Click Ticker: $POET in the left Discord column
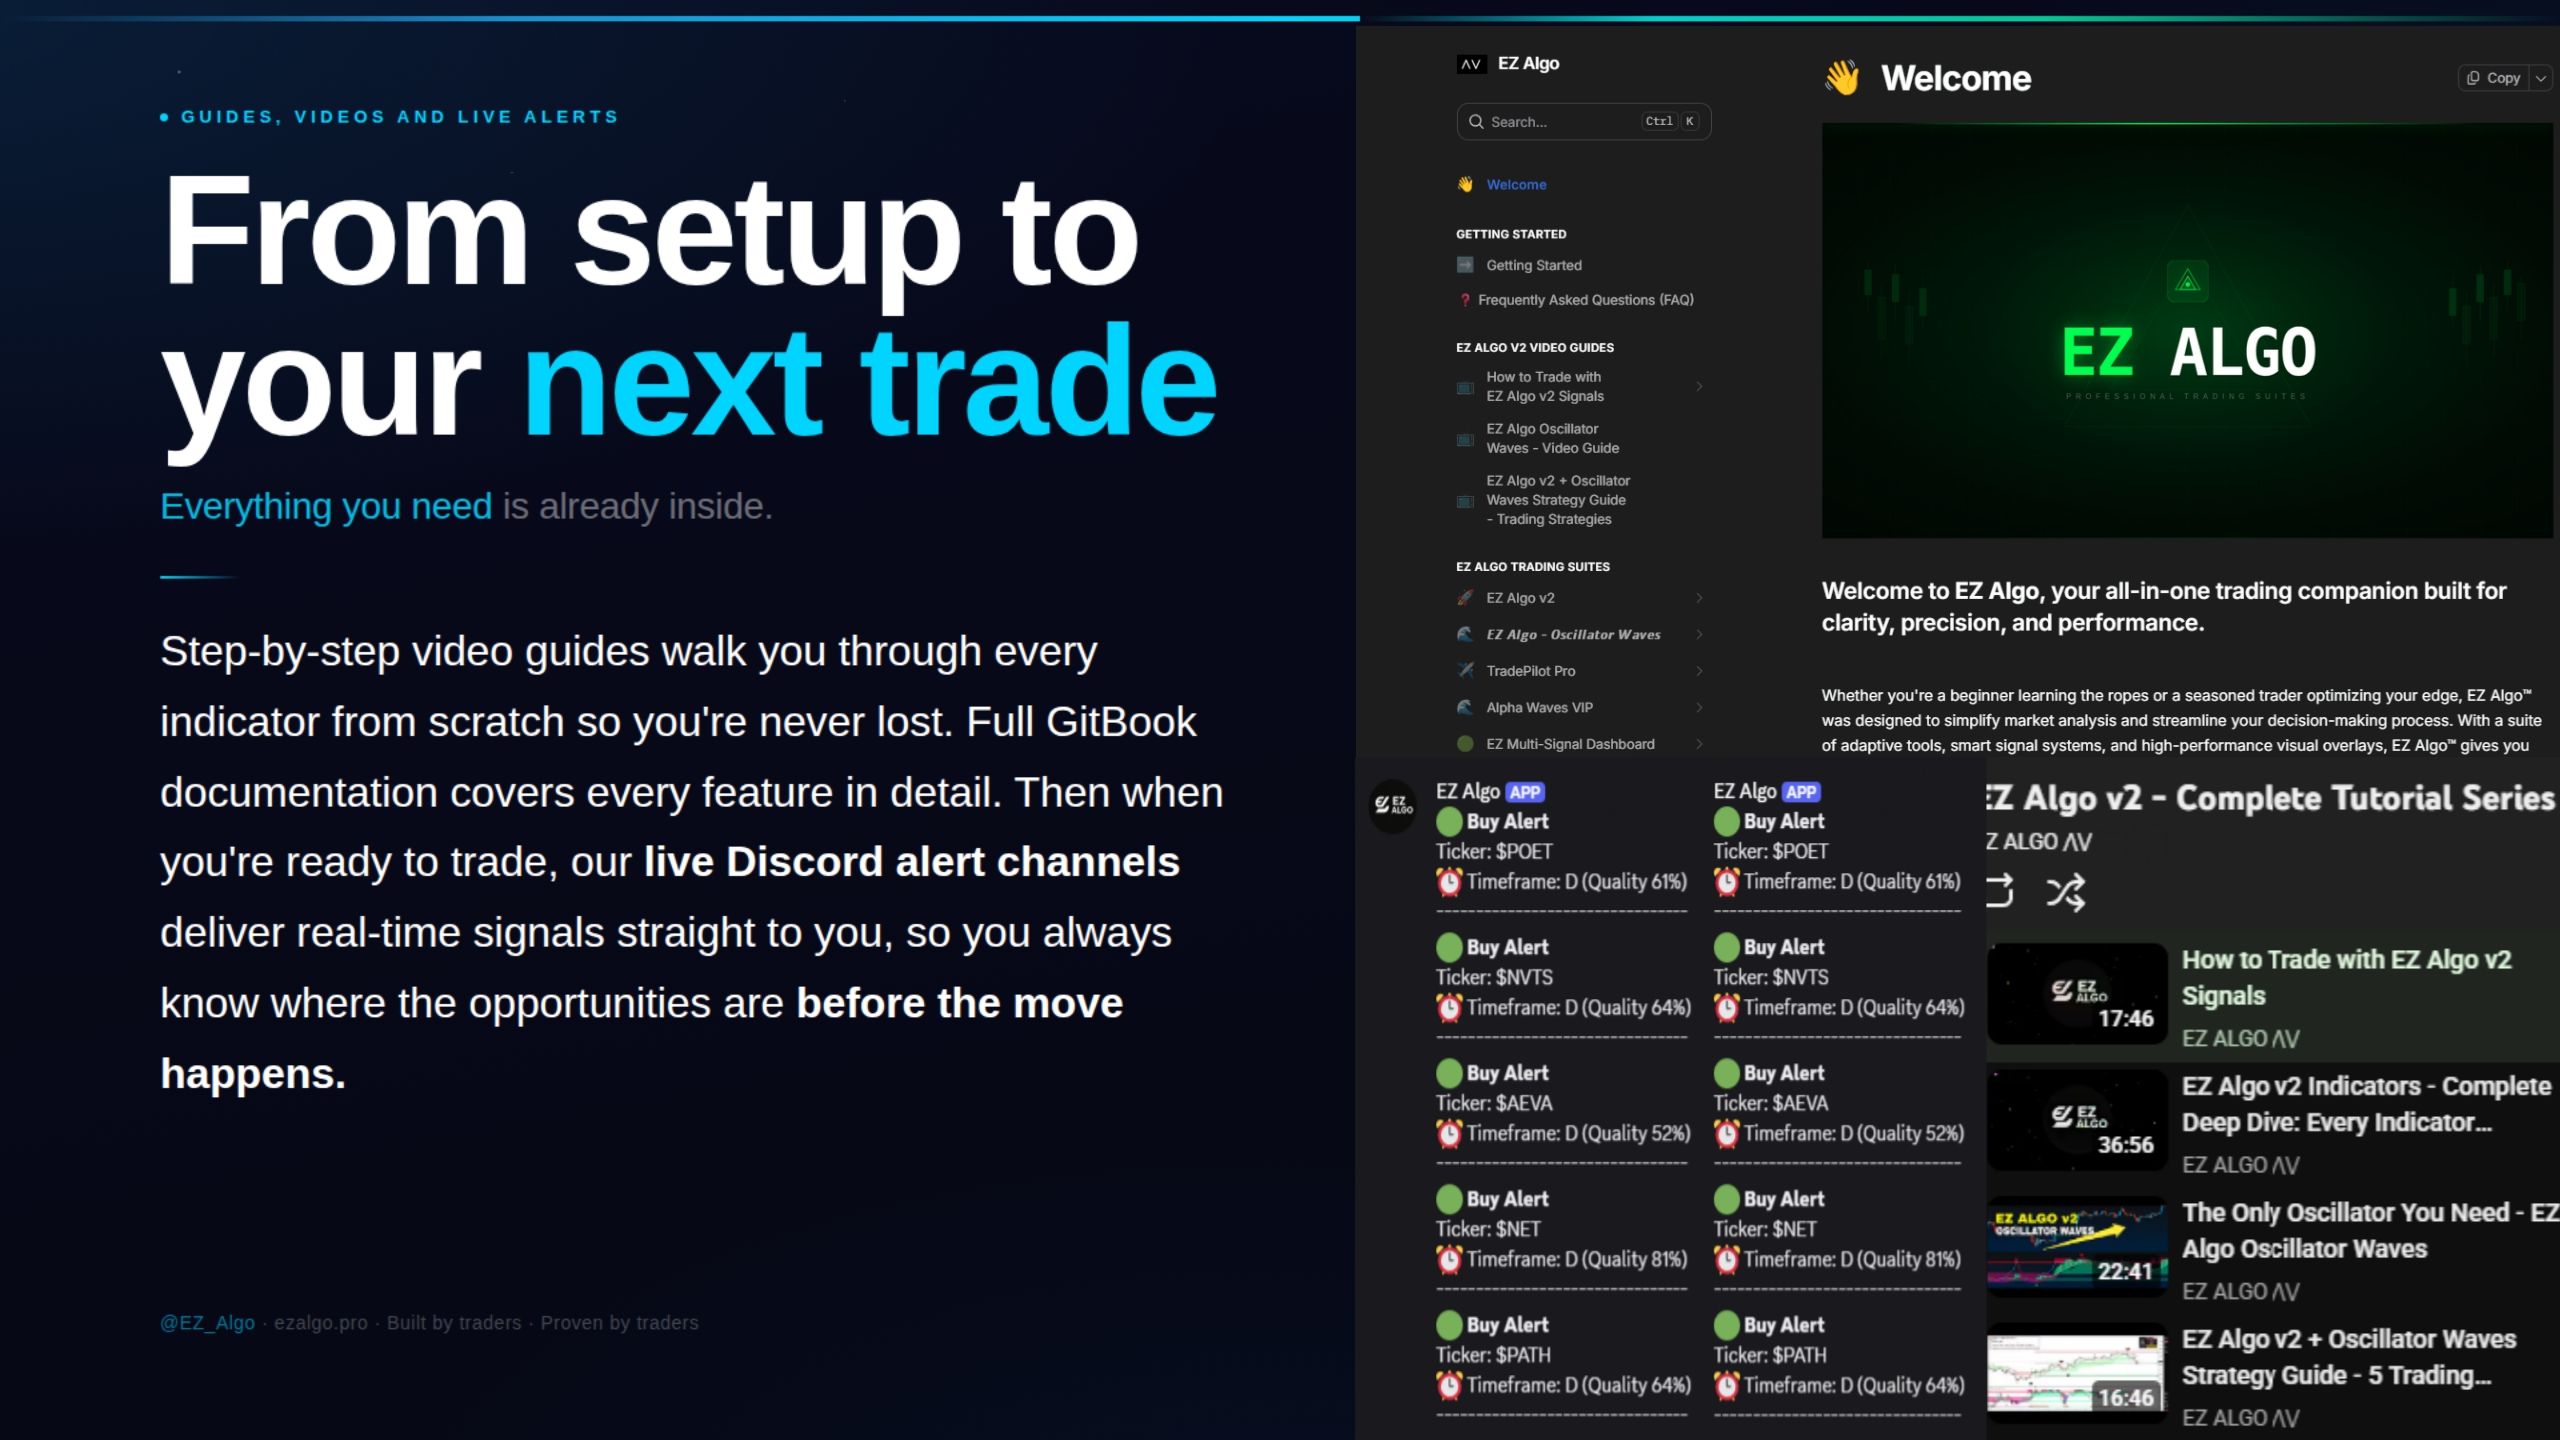 pyautogui.click(x=1494, y=852)
